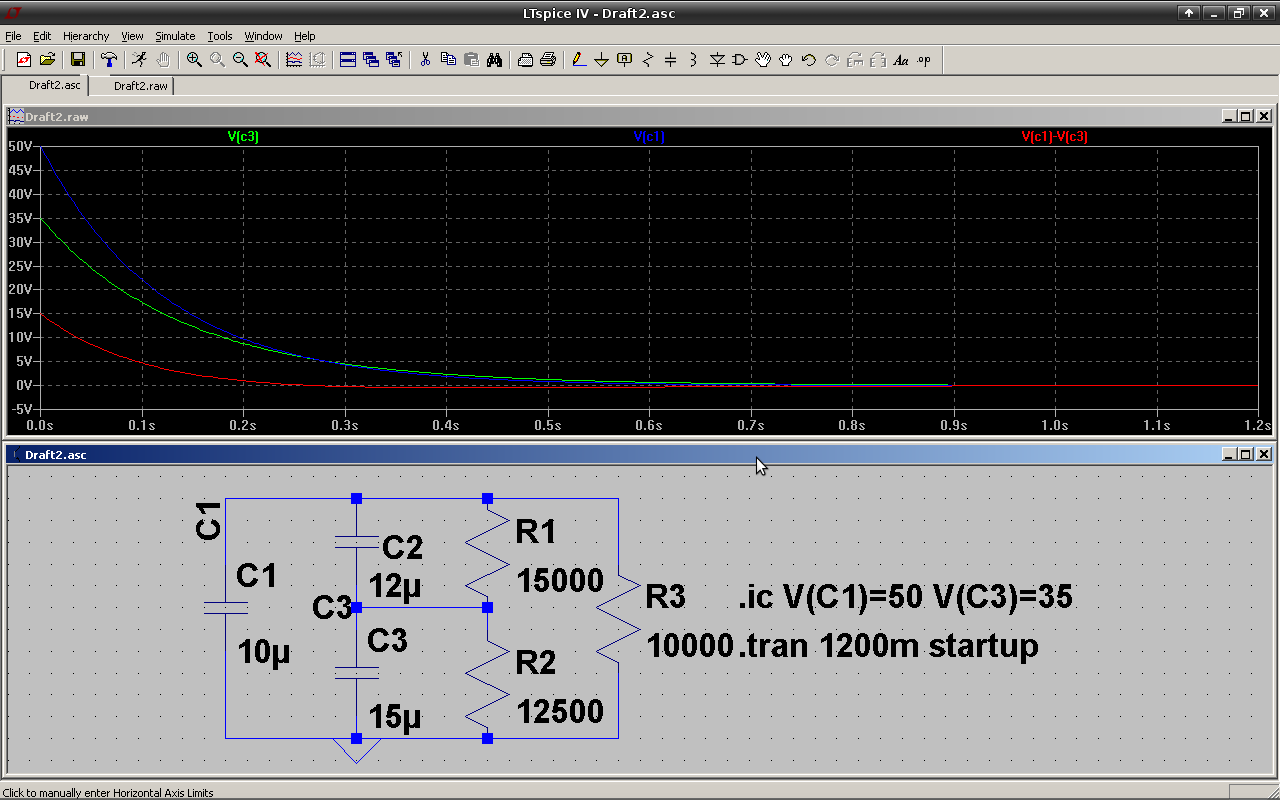Image resolution: width=1280 pixels, height=800 pixels.
Task: Maximize the Draft2.raw plot pane
Action: (x=1246, y=116)
